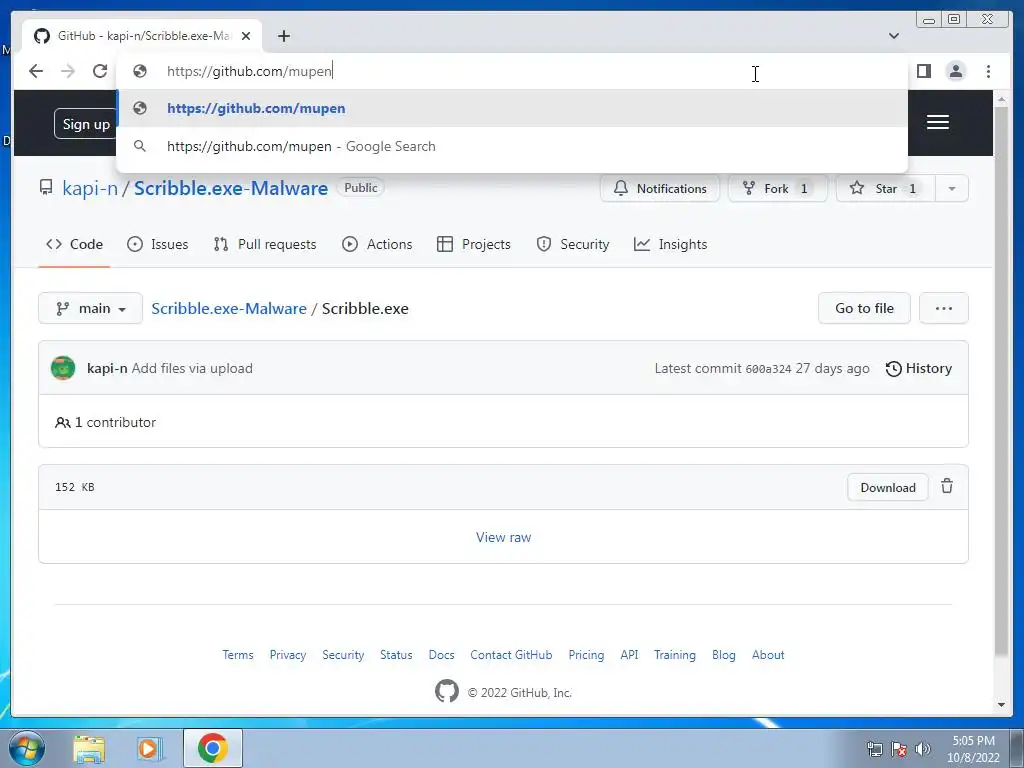The height and width of the screenshot is (768, 1024).
Task: Click Scribble.exe-Malware in the file breadcrumb
Action: [x=229, y=308]
